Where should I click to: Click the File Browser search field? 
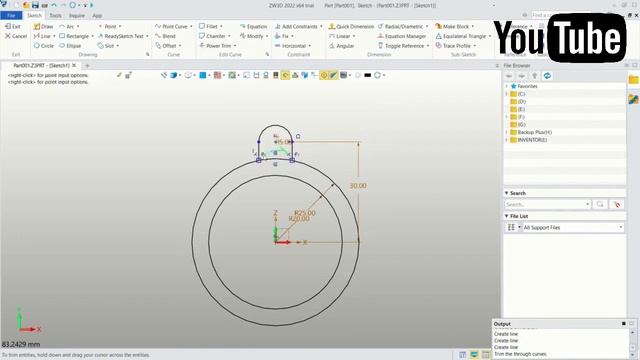click(547, 204)
